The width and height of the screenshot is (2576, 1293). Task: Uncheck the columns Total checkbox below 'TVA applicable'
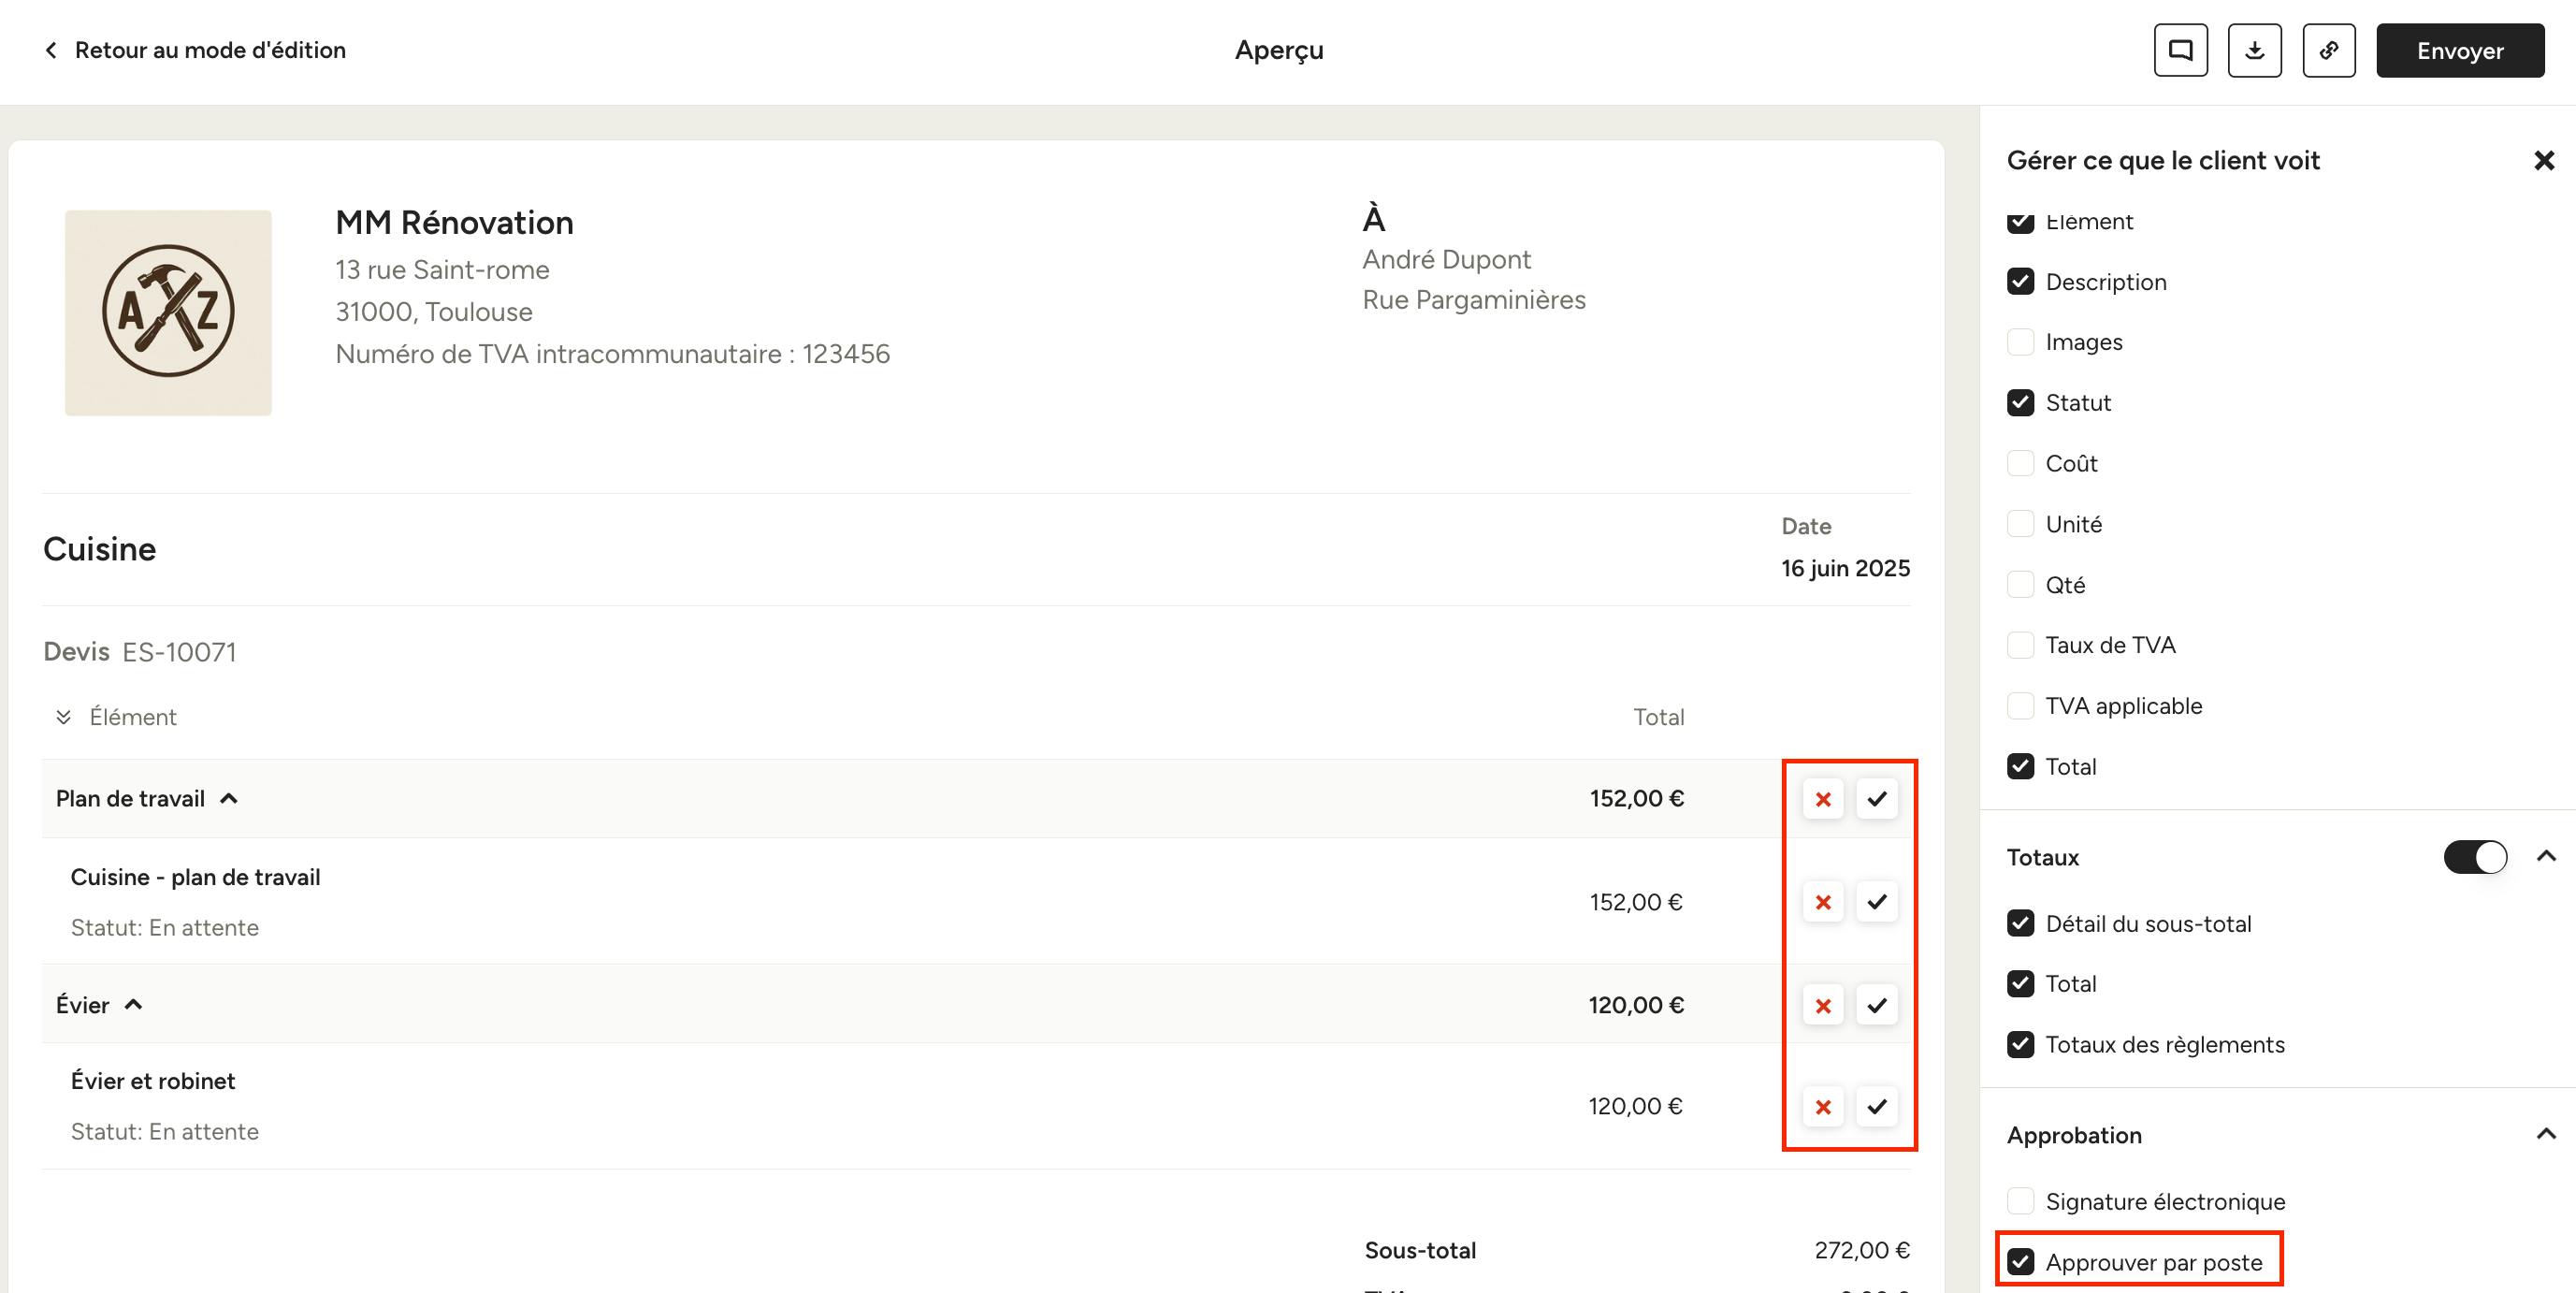point(2020,767)
